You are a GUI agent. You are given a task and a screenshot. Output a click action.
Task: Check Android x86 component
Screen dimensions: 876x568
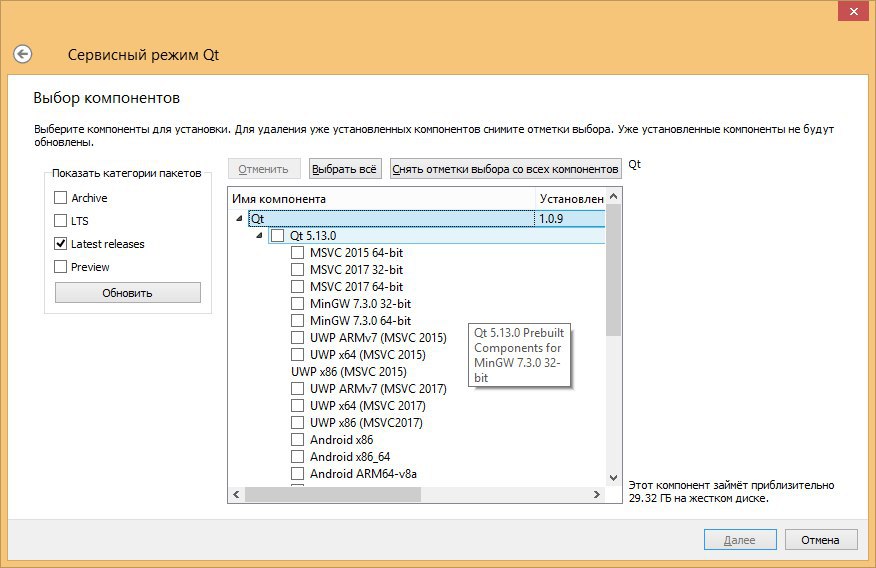pos(297,440)
